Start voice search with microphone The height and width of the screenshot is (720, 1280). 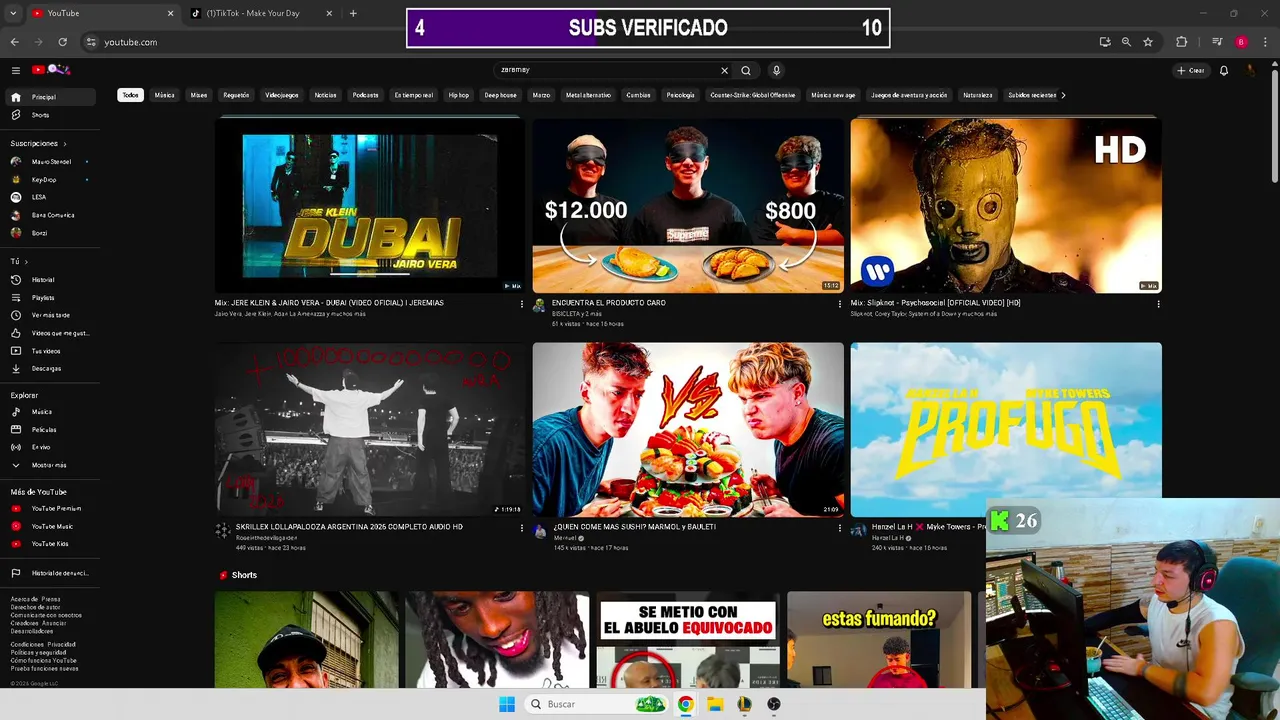[x=776, y=71]
